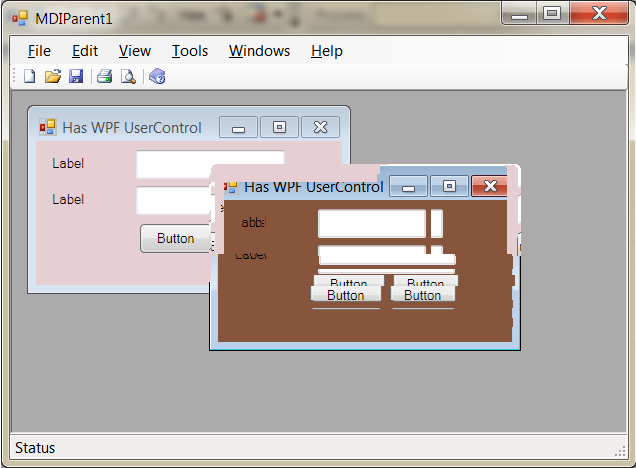Click the left Button in brown window
The image size is (636, 468).
coord(346,295)
